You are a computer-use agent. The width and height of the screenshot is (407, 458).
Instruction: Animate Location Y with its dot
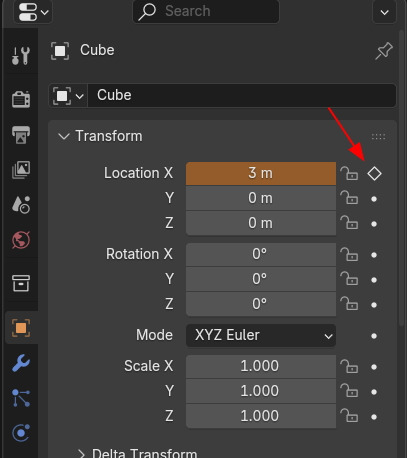[x=374, y=199]
